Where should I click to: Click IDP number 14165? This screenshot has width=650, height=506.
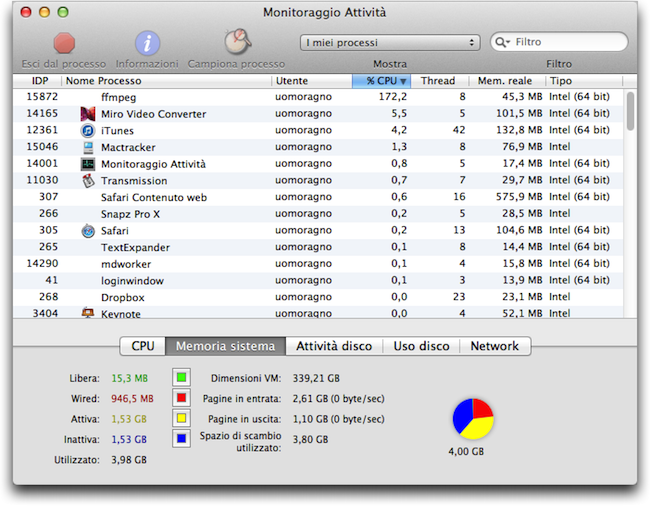pos(42,114)
